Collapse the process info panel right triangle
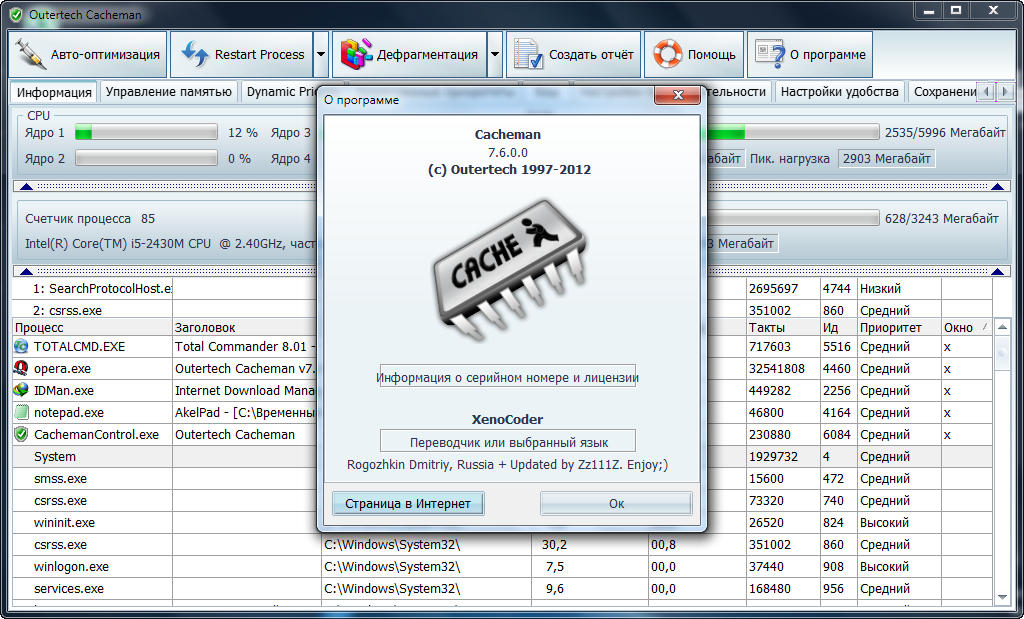This screenshot has height=619, width=1024. (x=997, y=271)
